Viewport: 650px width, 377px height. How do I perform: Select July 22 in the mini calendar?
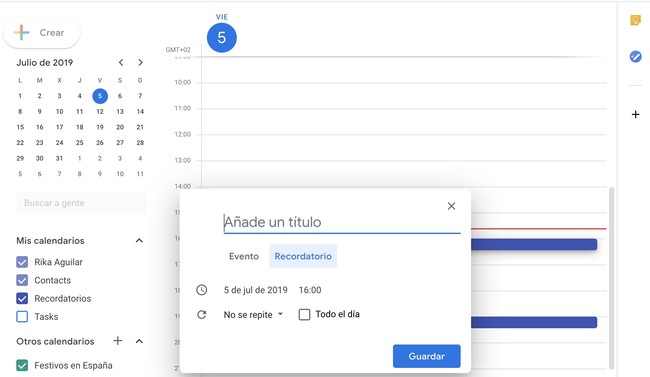tap(20, 143)
